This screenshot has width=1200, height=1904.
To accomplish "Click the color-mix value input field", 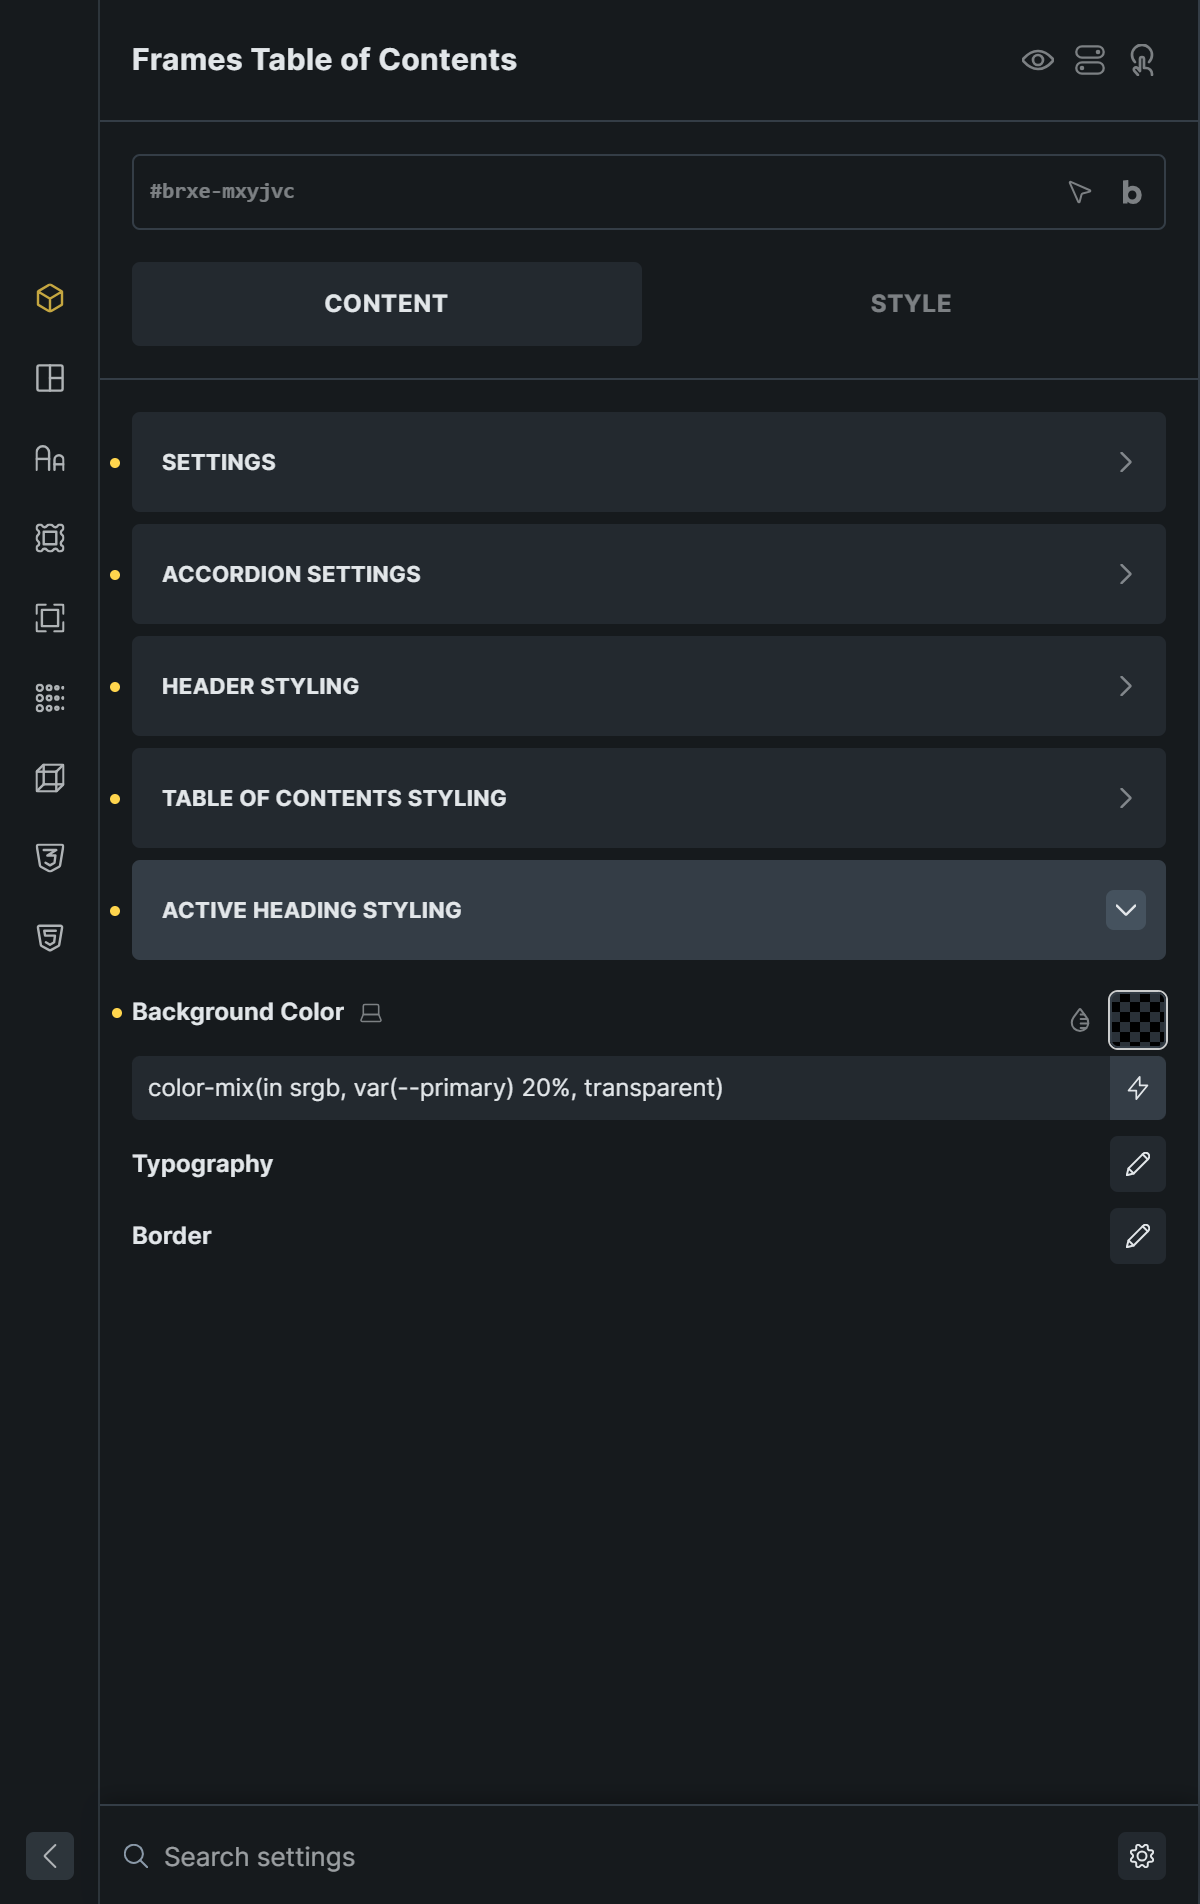I will (x=620, y=1088).
